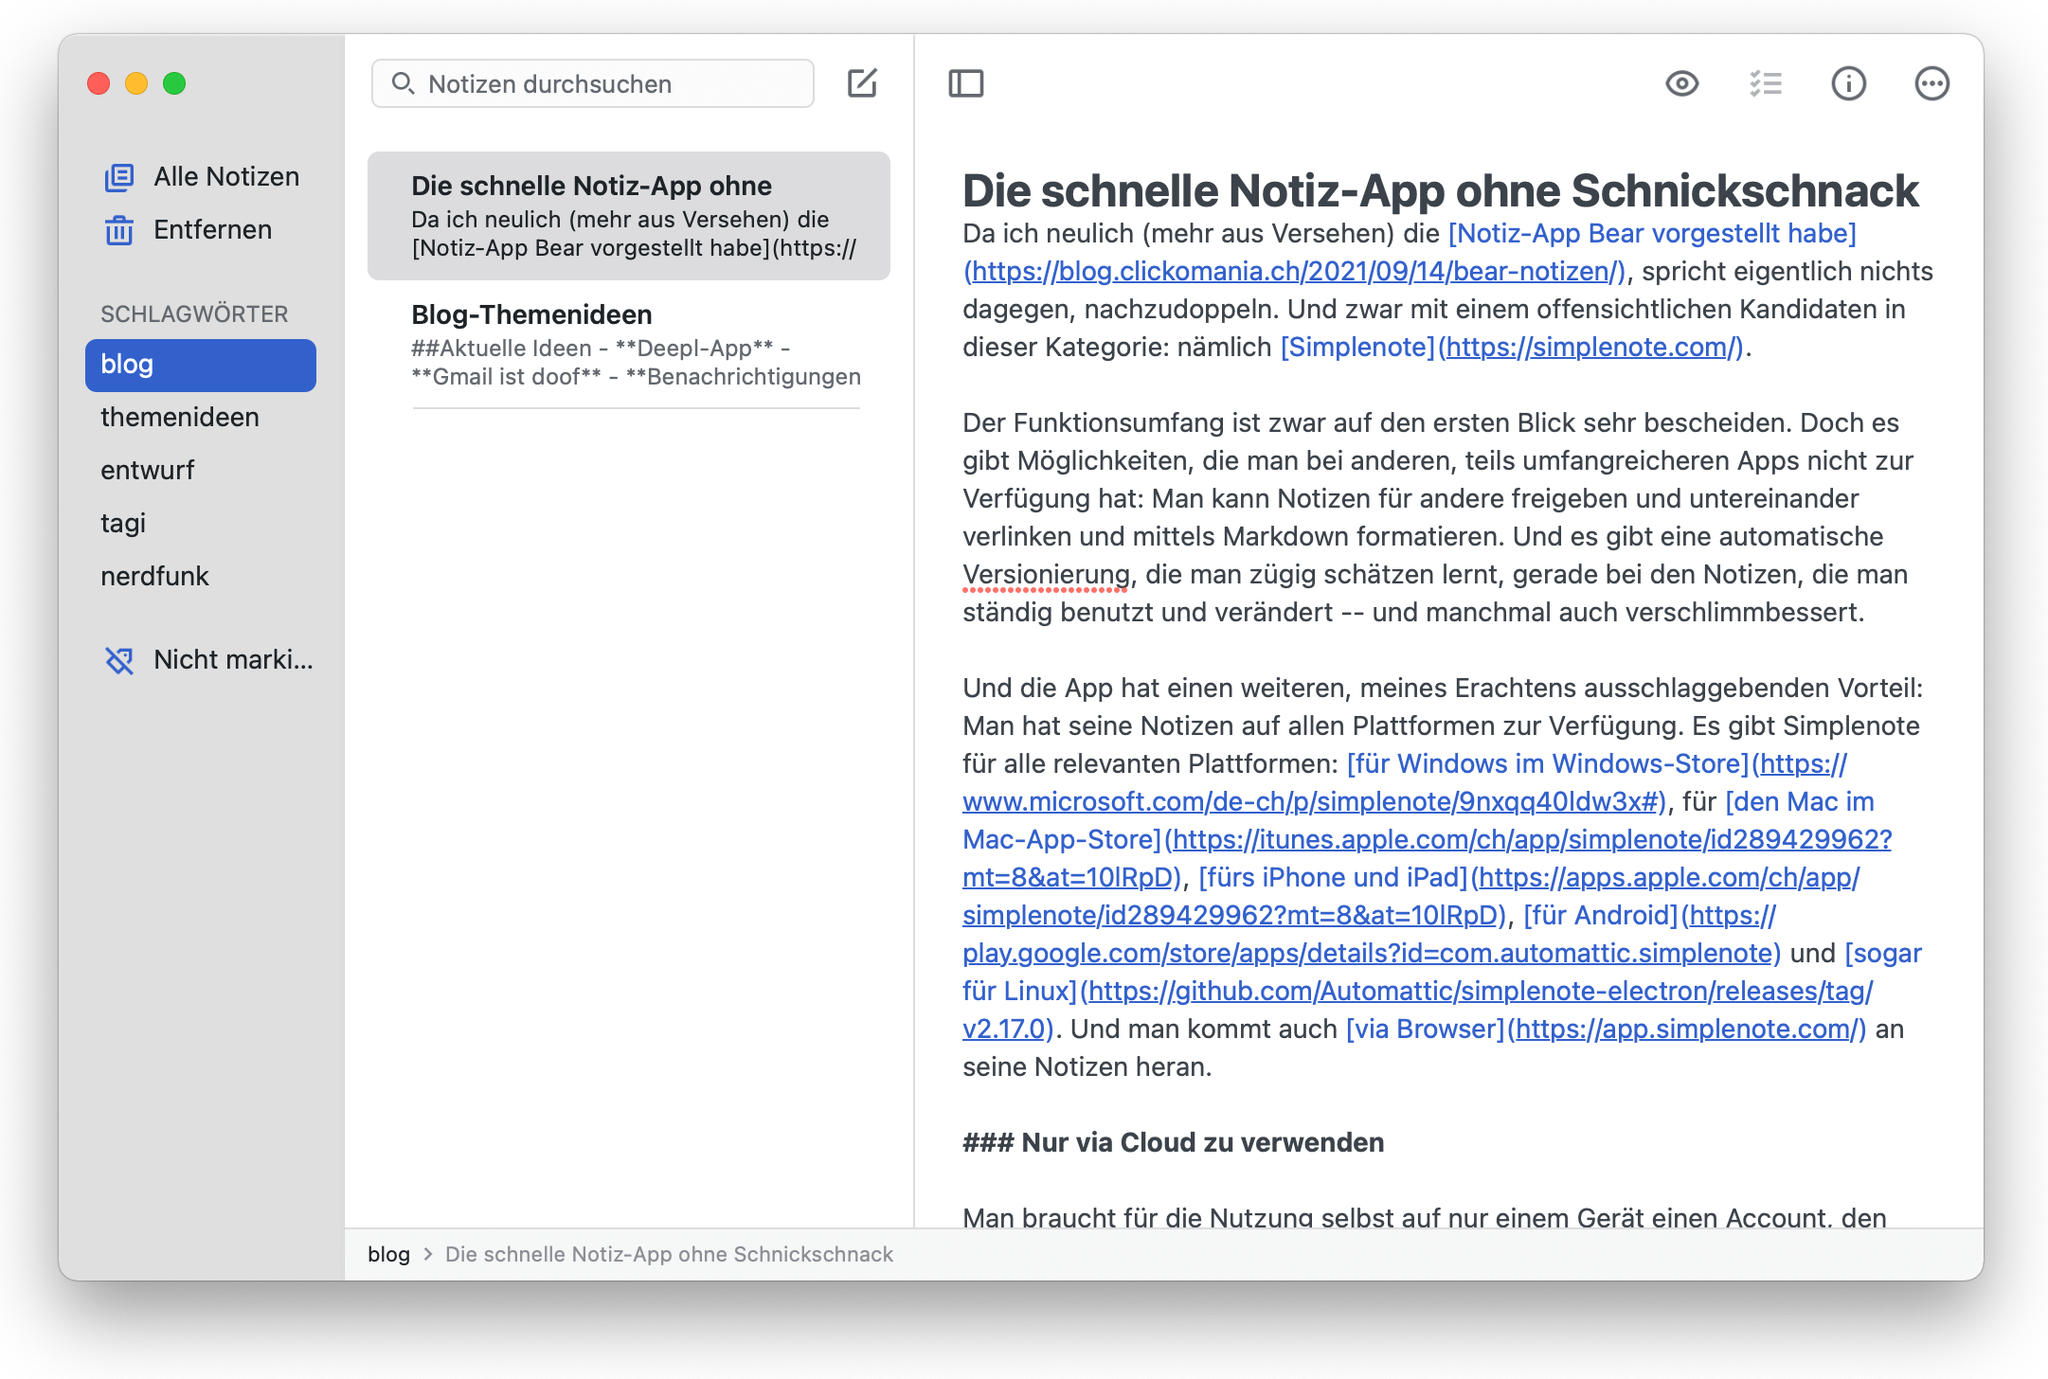
Task: Open the more actions ellipsis menu
Action: [x=1932, y=83]
